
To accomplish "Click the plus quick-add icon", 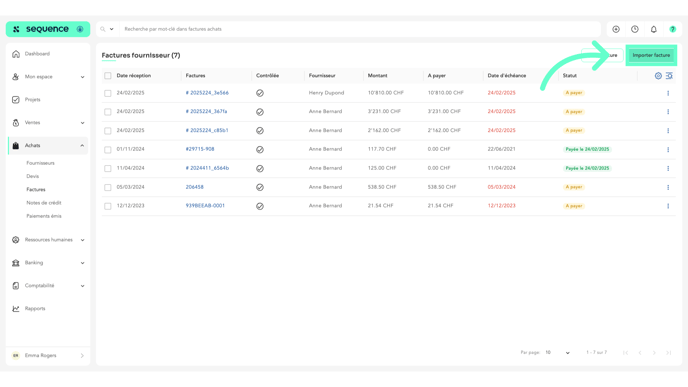I will point(616,29).
